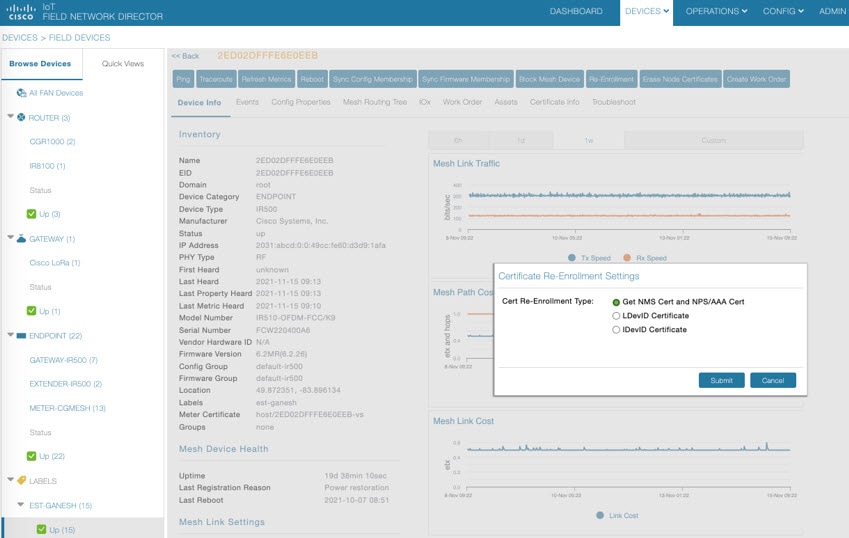The height and width of the screenshot is (538, 849).
Task: Select the Device Info tab
Action: coord(199,102)
